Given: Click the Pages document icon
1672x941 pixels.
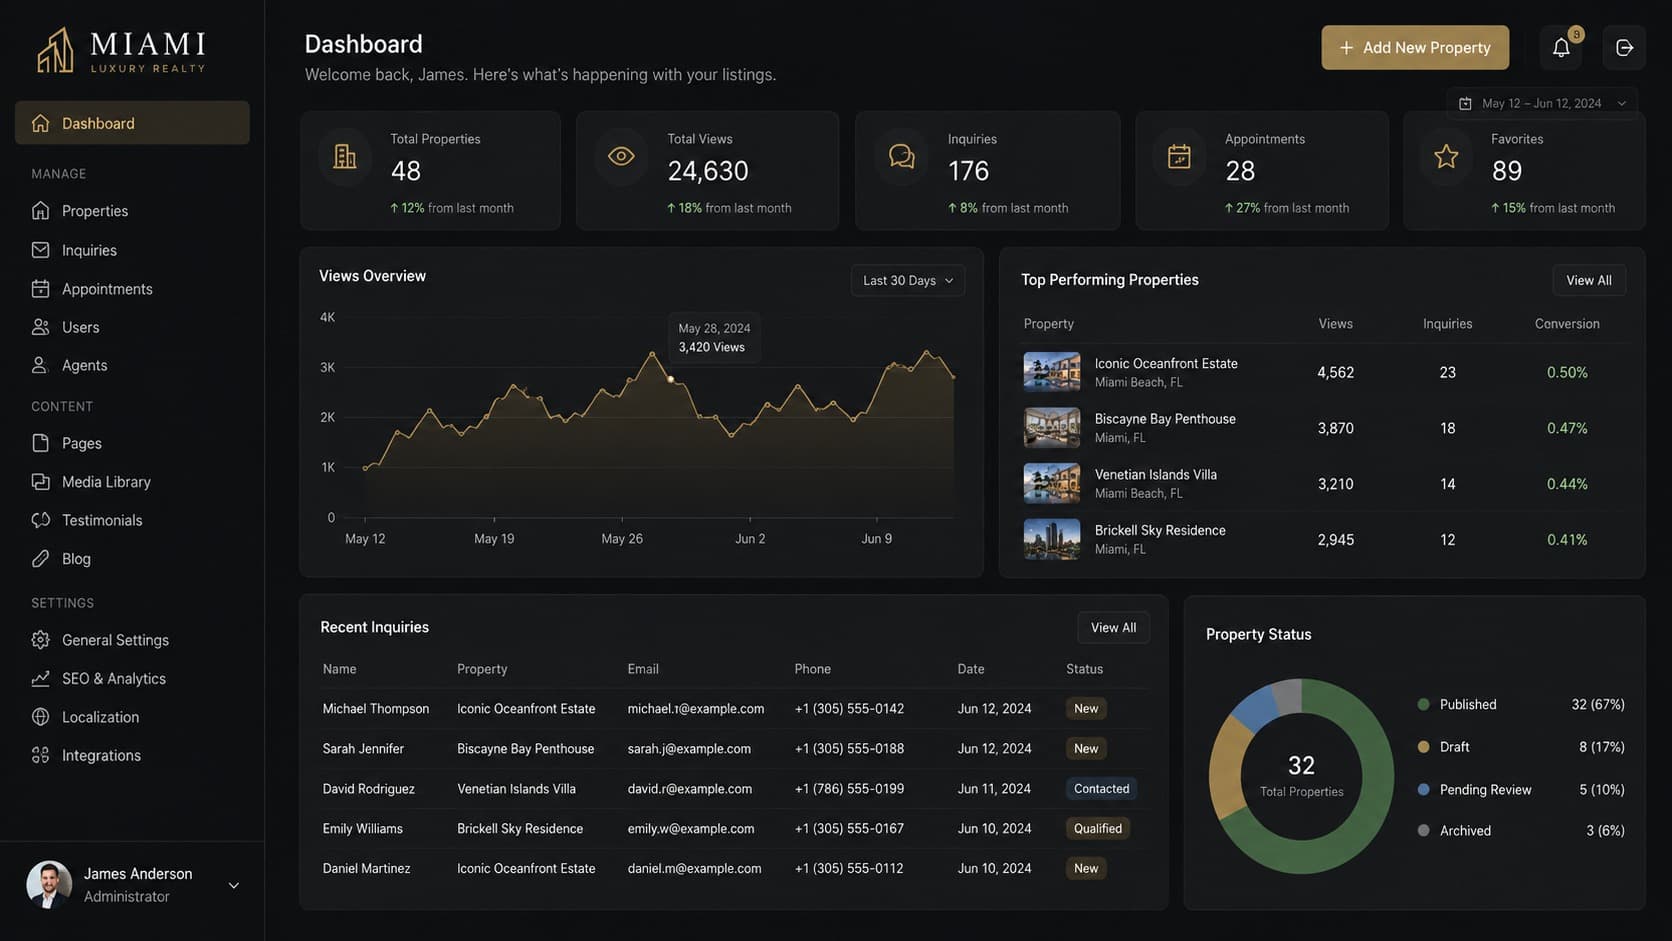Looking at the screenshot, I should click(40, 443).
